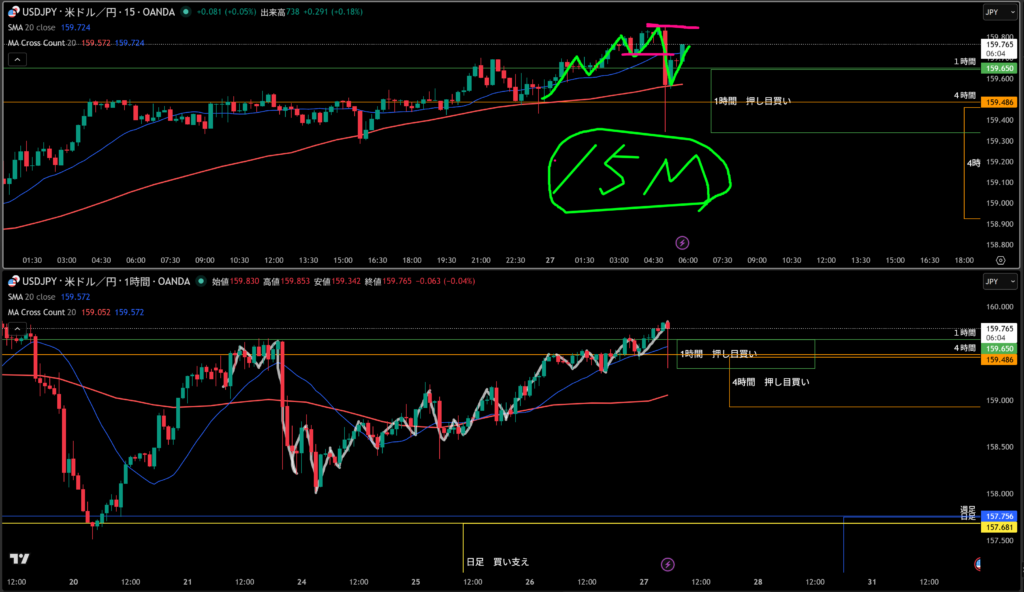Screen dimensions: 1024x592
Task: Select the SMA 20 close indicator on the 1-hour chart
Action: pyautogui.click(x=31, y=297)
